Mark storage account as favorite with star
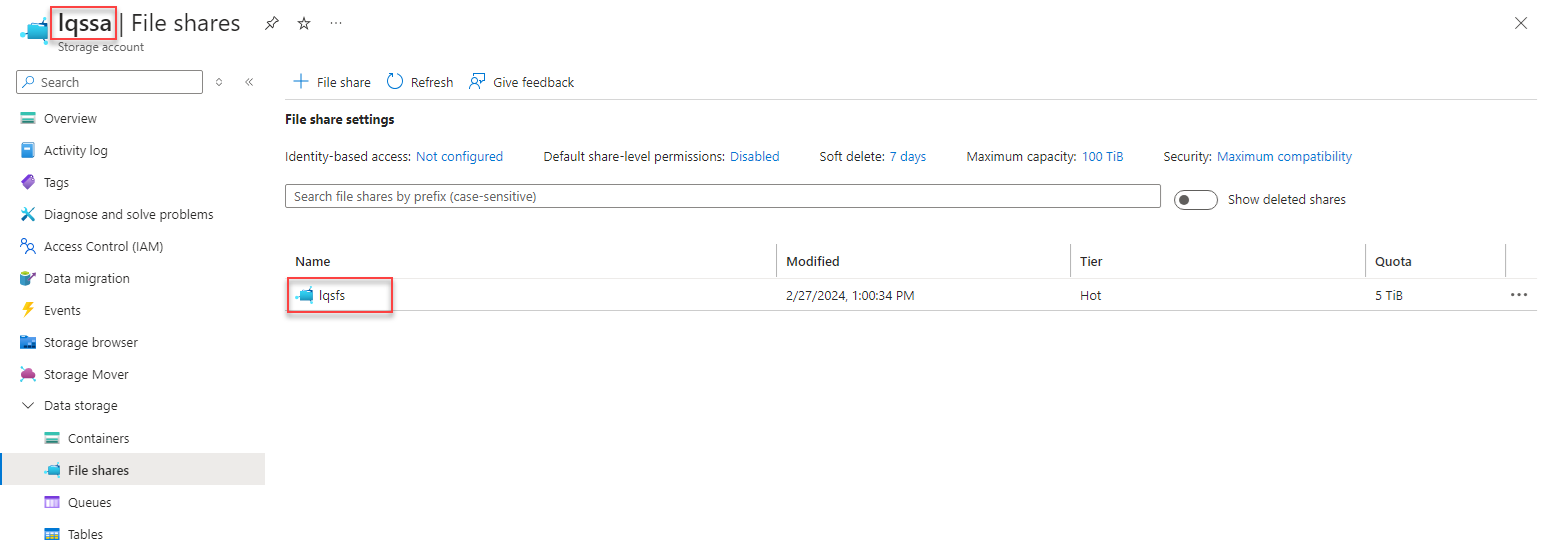 tap(304, 23)
